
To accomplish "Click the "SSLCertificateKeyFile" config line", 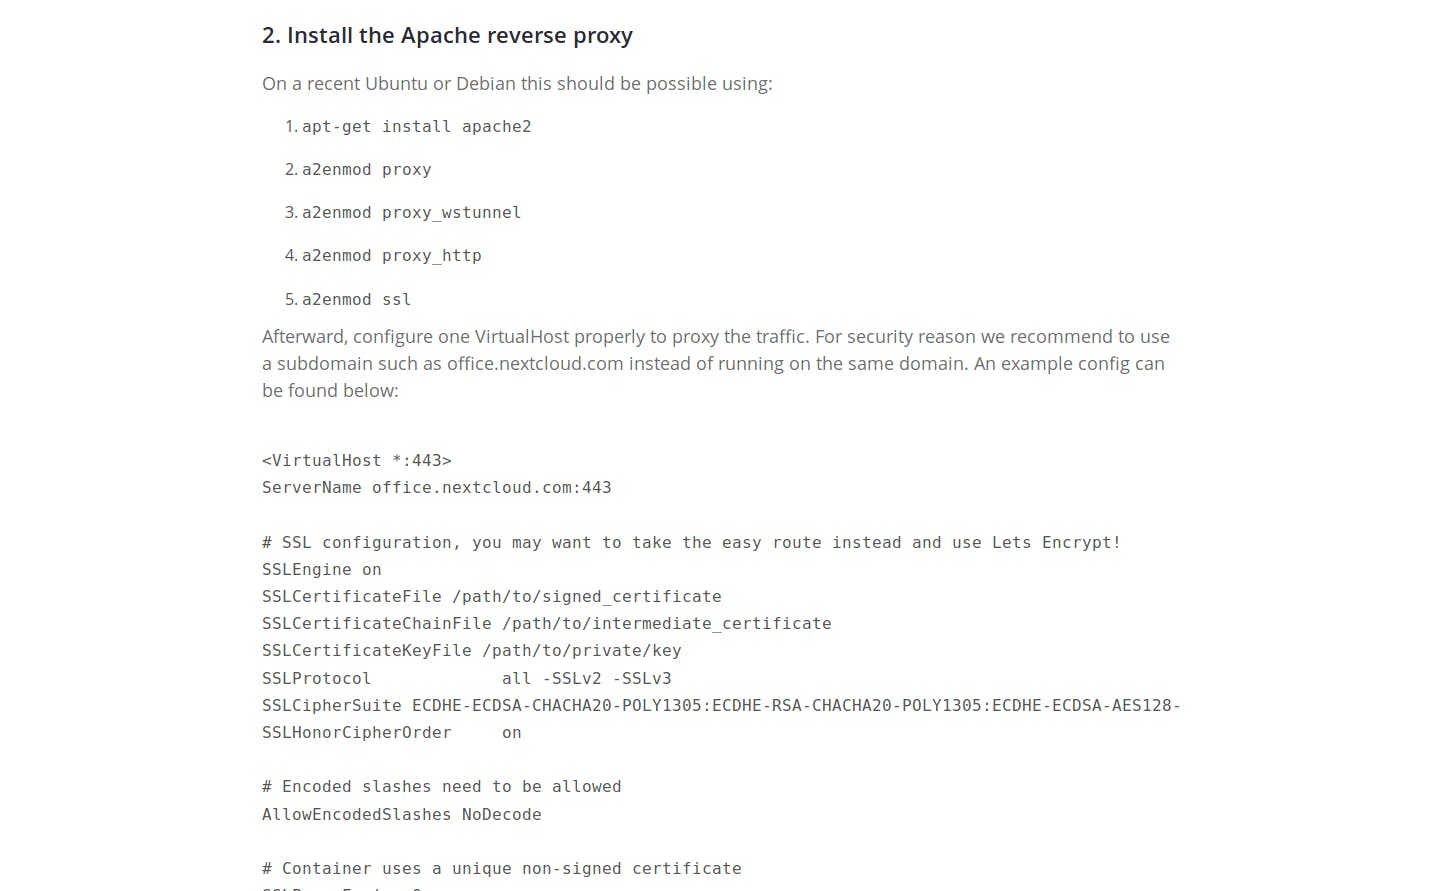I will point(471,651).
